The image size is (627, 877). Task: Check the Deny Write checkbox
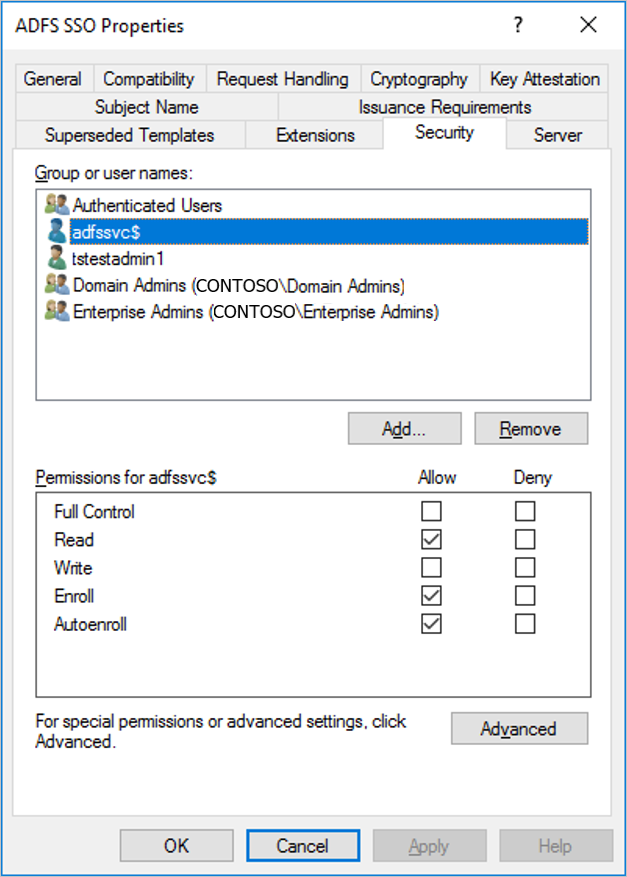[523, 567]
